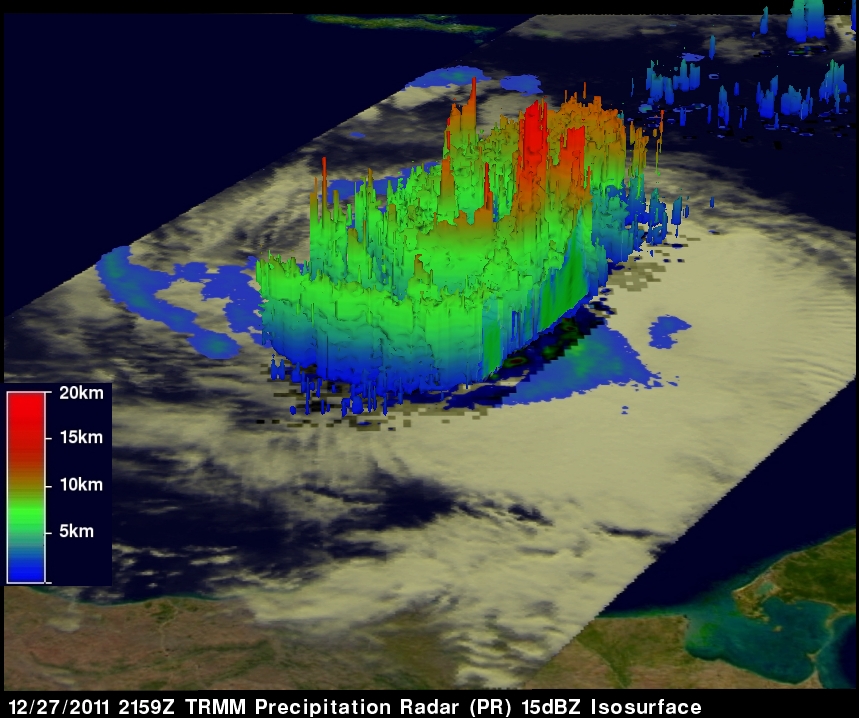
Task: Click the caption text '15dBZ Isosurface'
Action: coord(611,706)
